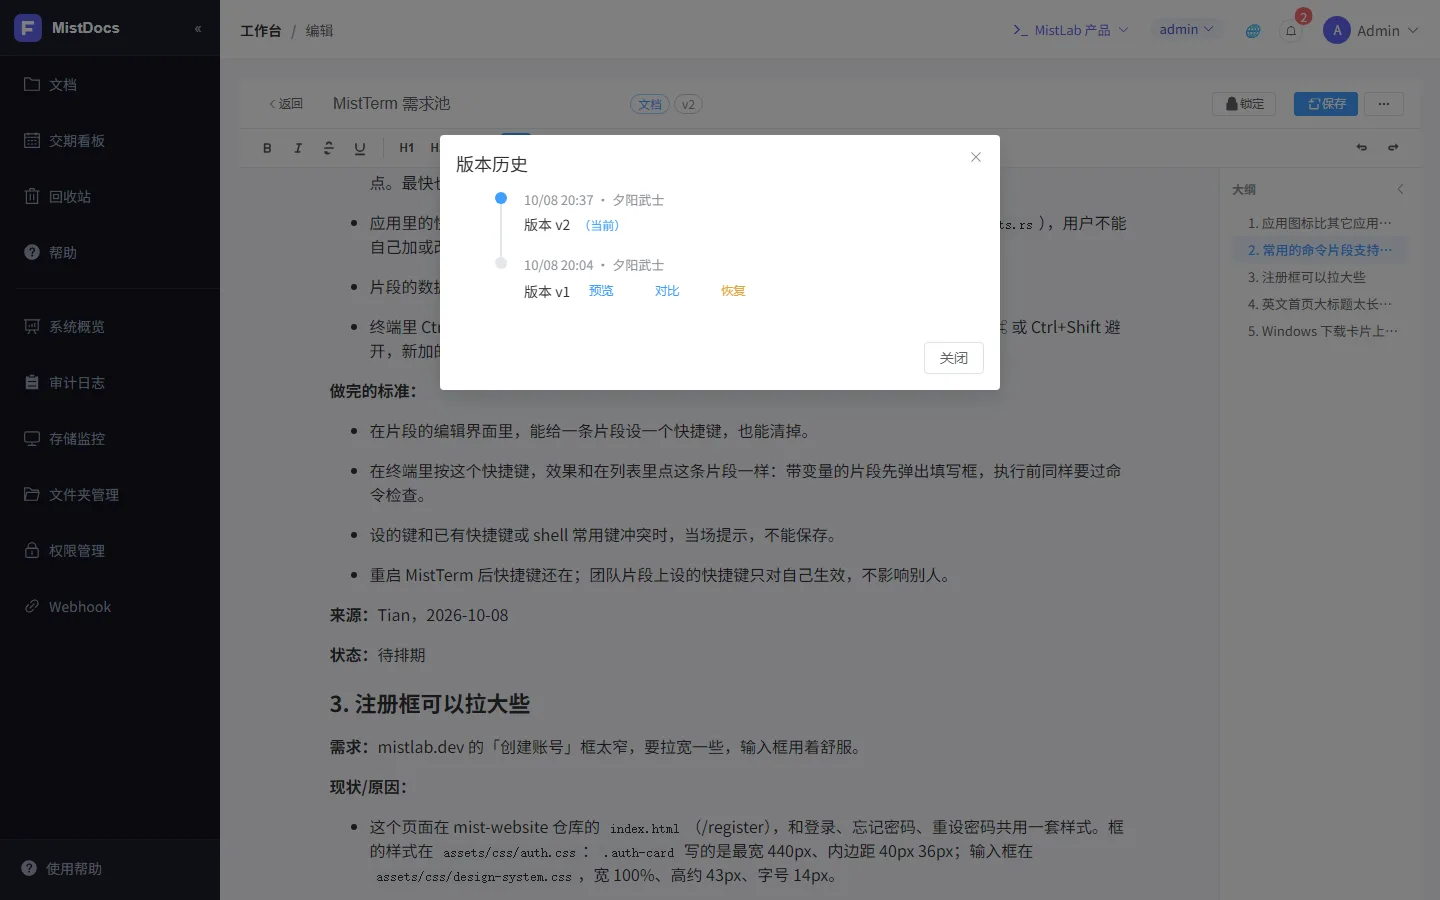Viewport: 1440px width, 900px height.
Task: Close the 版本历史 dialog with X icon
Action: [x=976, y=157]
